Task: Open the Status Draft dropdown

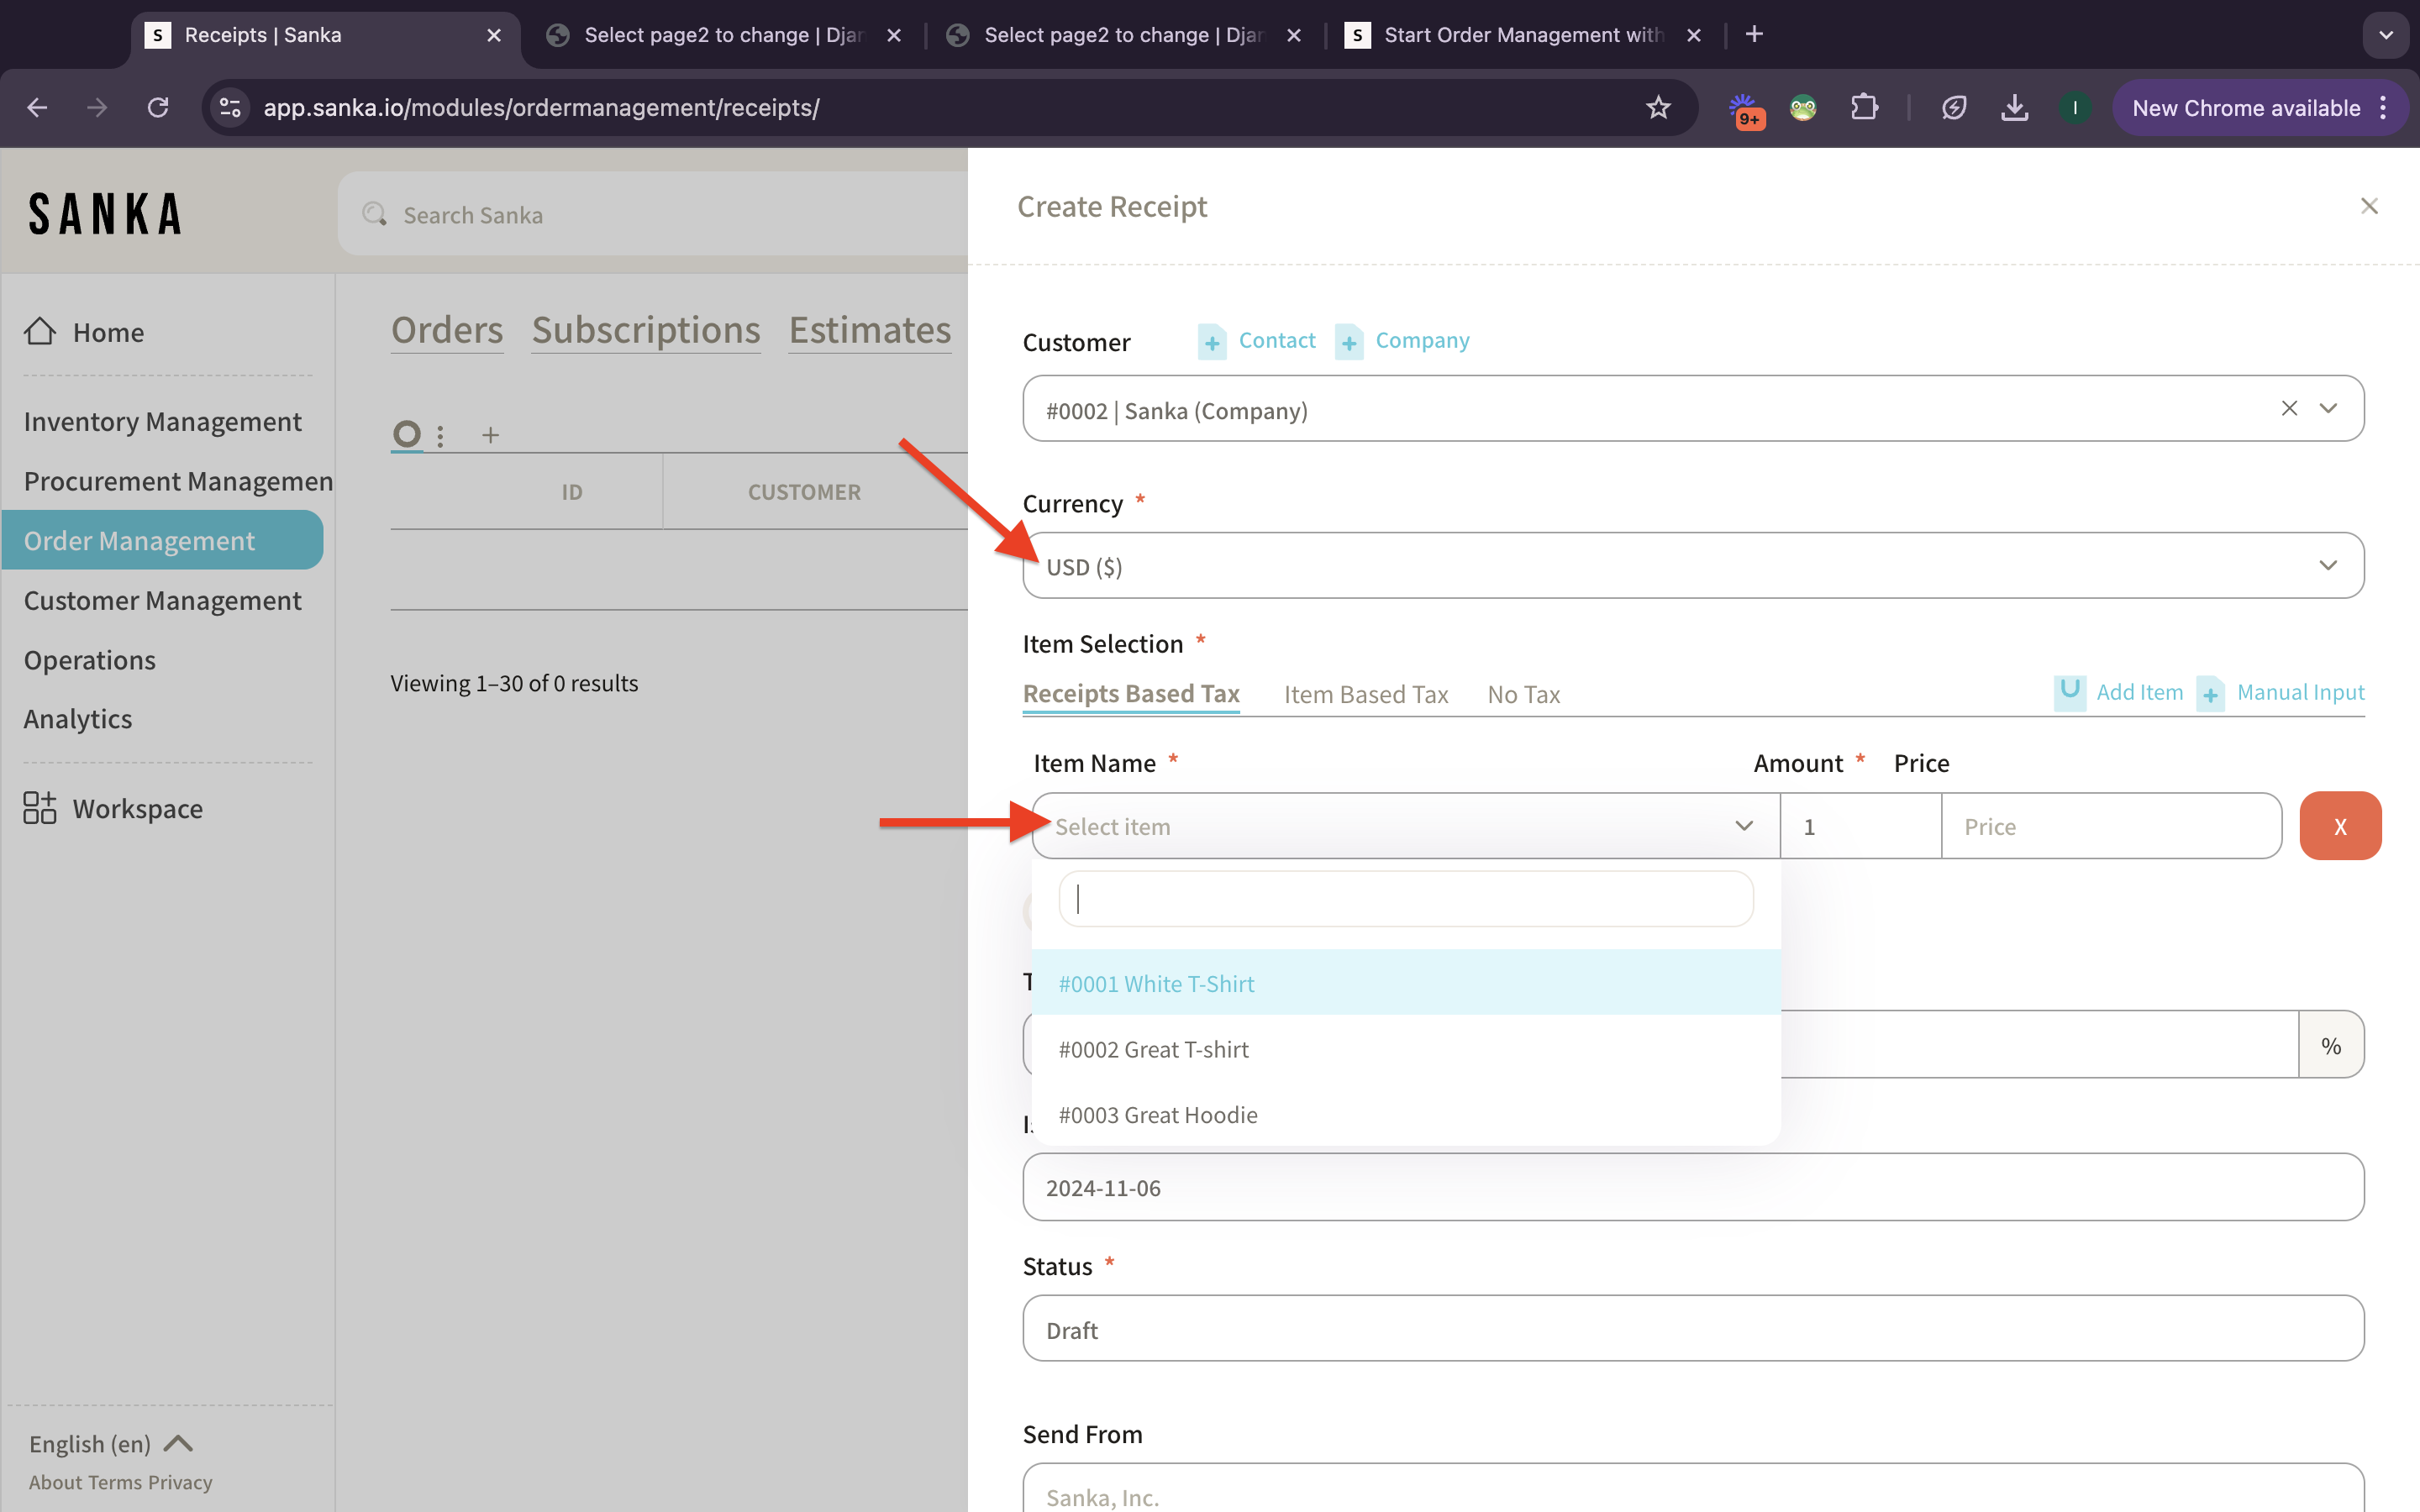Action: point(1693,1329)
